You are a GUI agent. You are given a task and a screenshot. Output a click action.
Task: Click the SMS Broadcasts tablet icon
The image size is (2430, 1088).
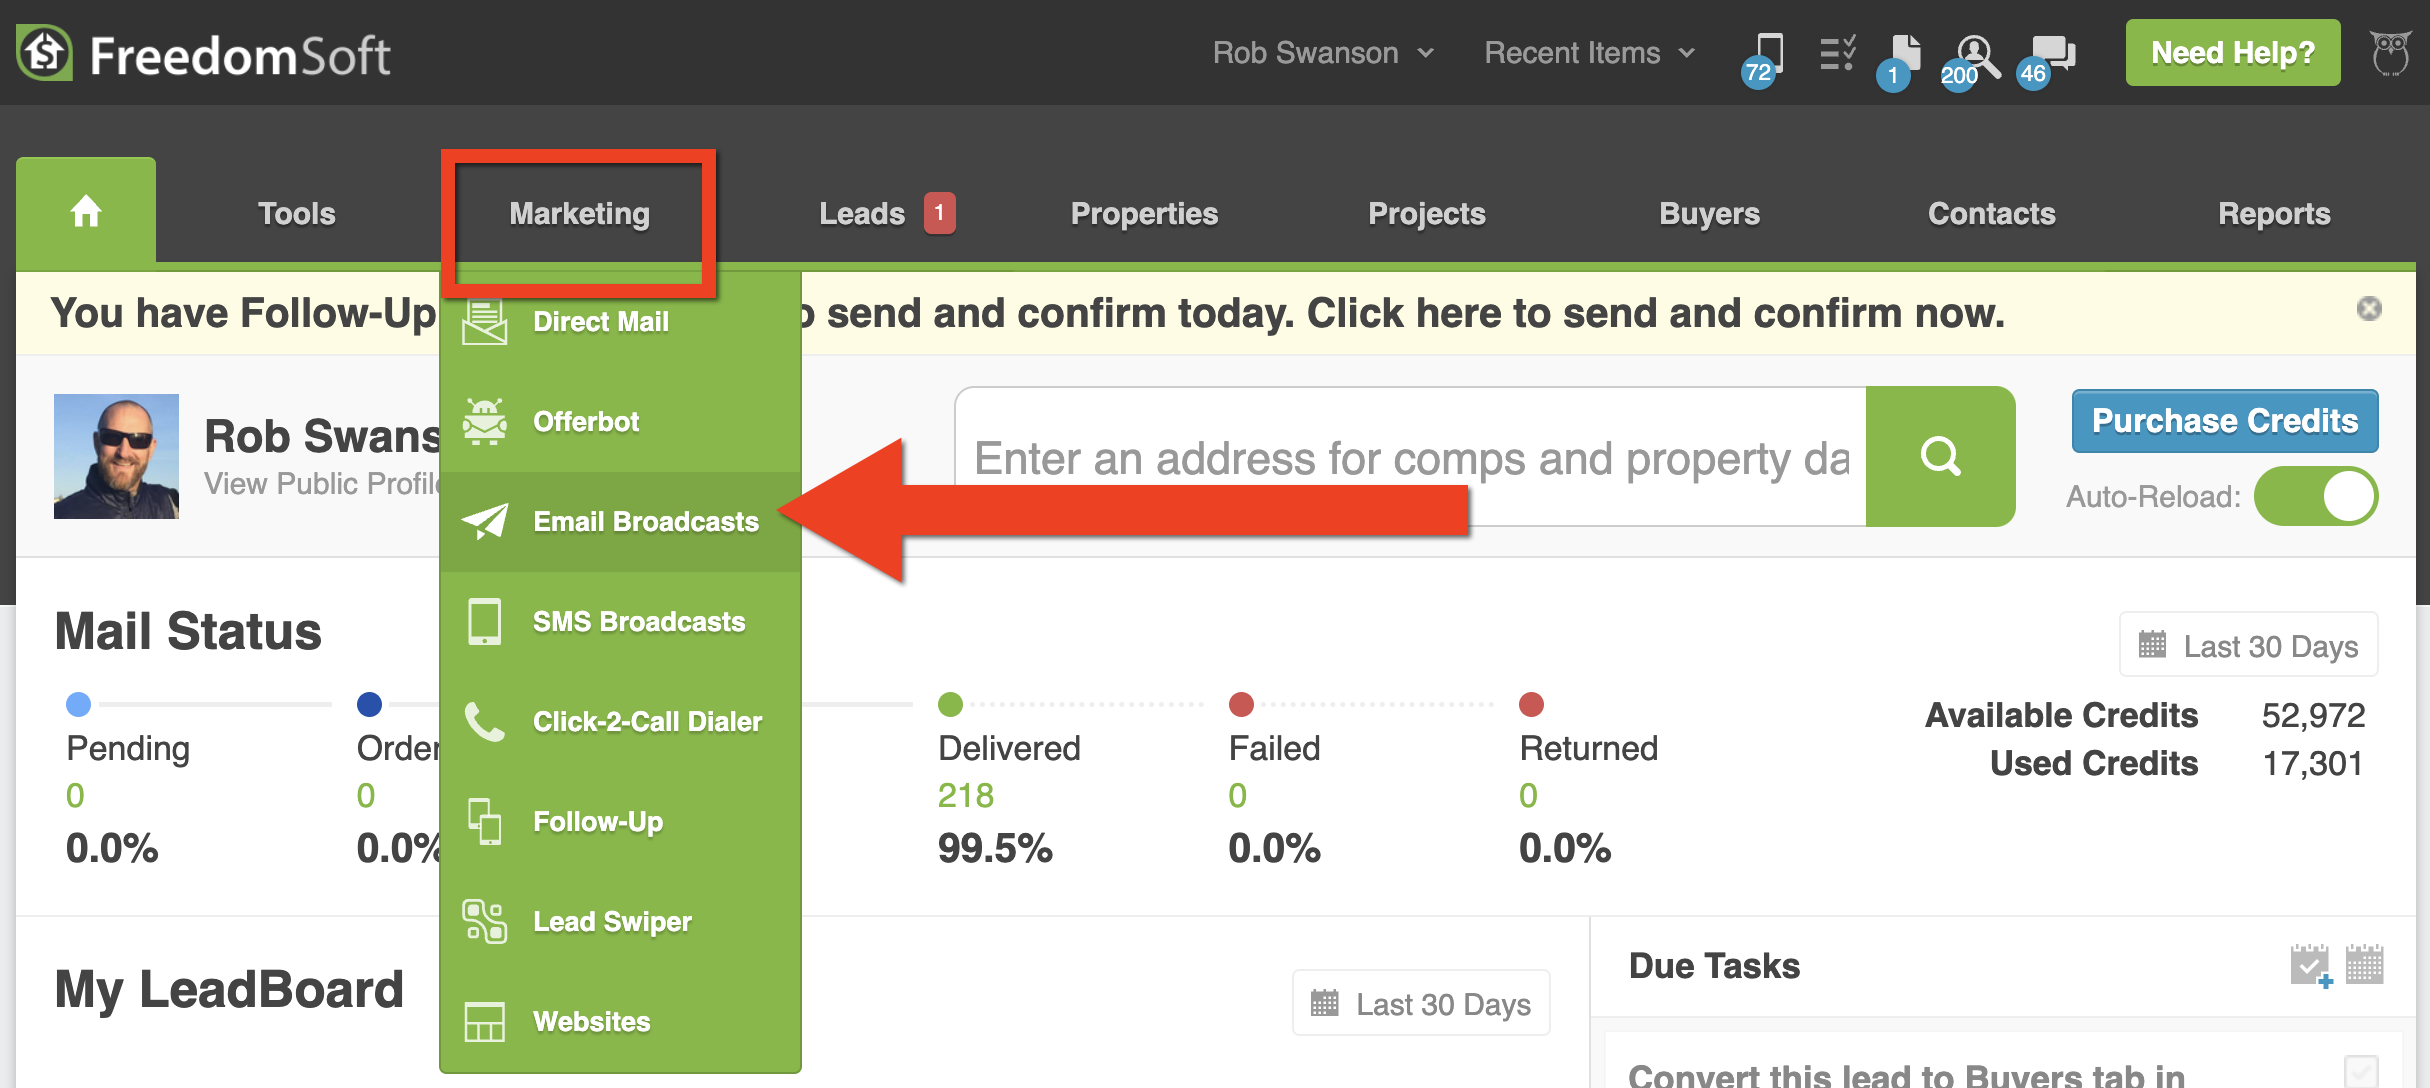(x=485, y=621)
